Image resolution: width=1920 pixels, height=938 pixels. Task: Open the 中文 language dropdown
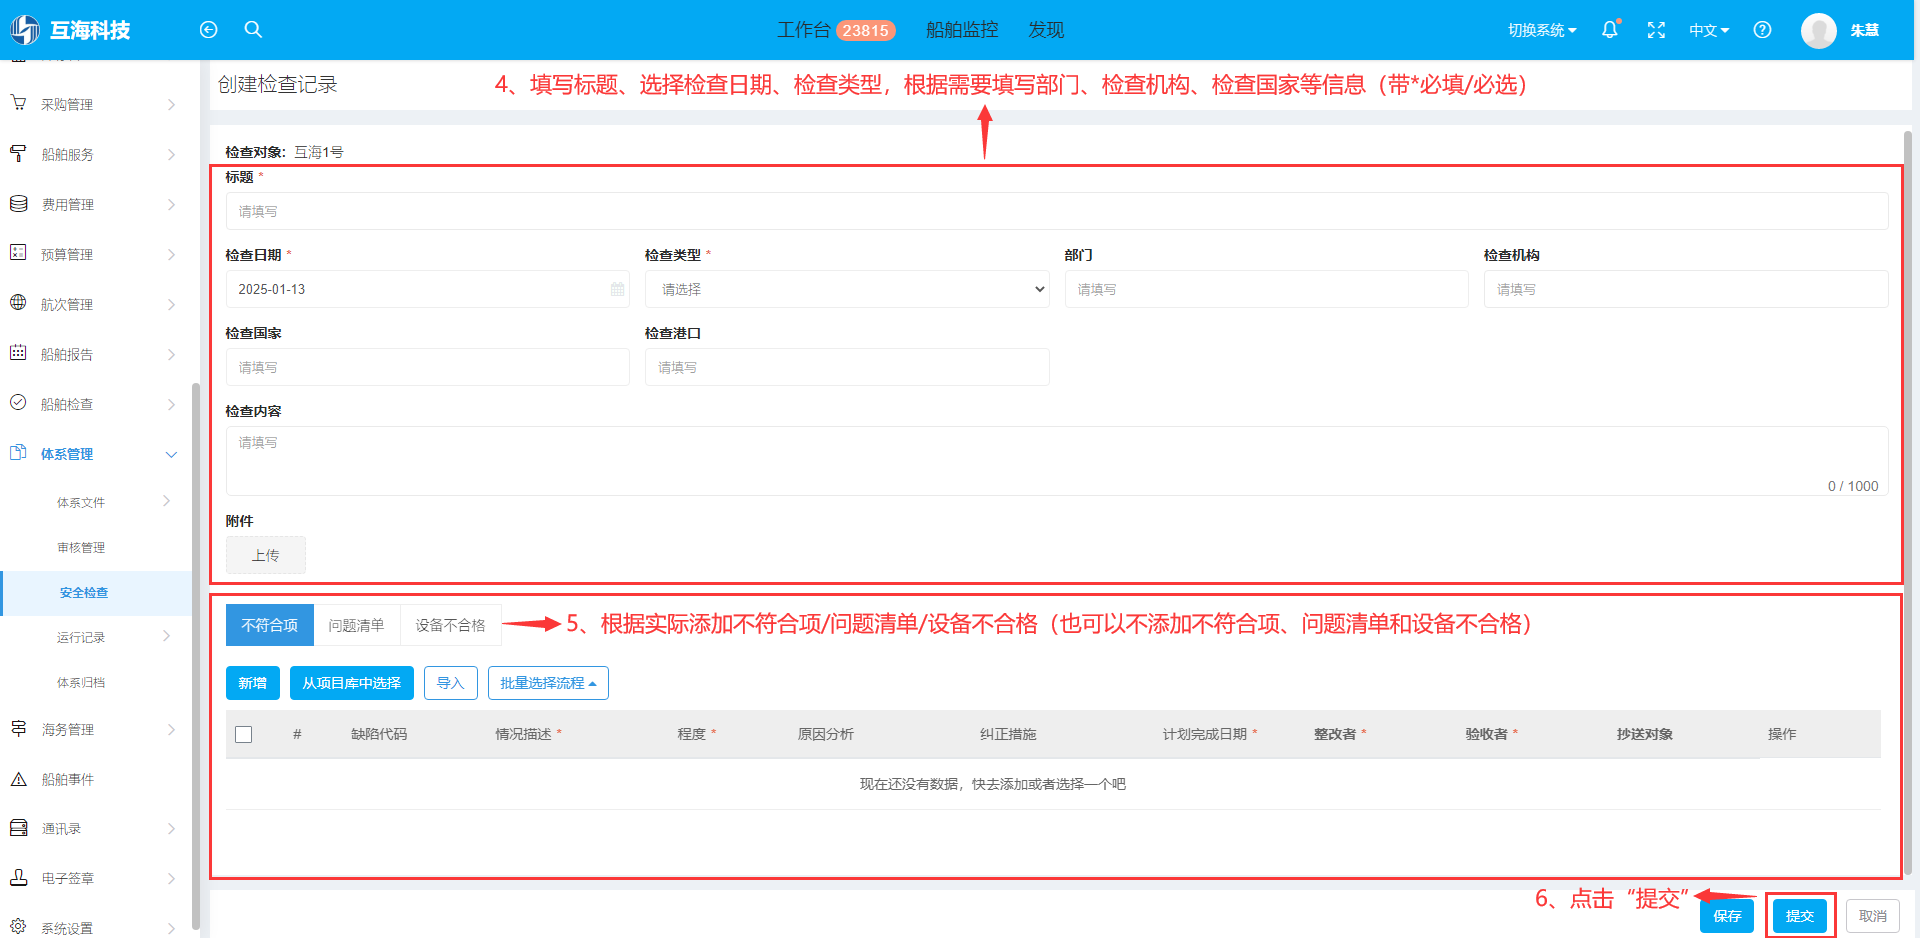point(1709,30)
